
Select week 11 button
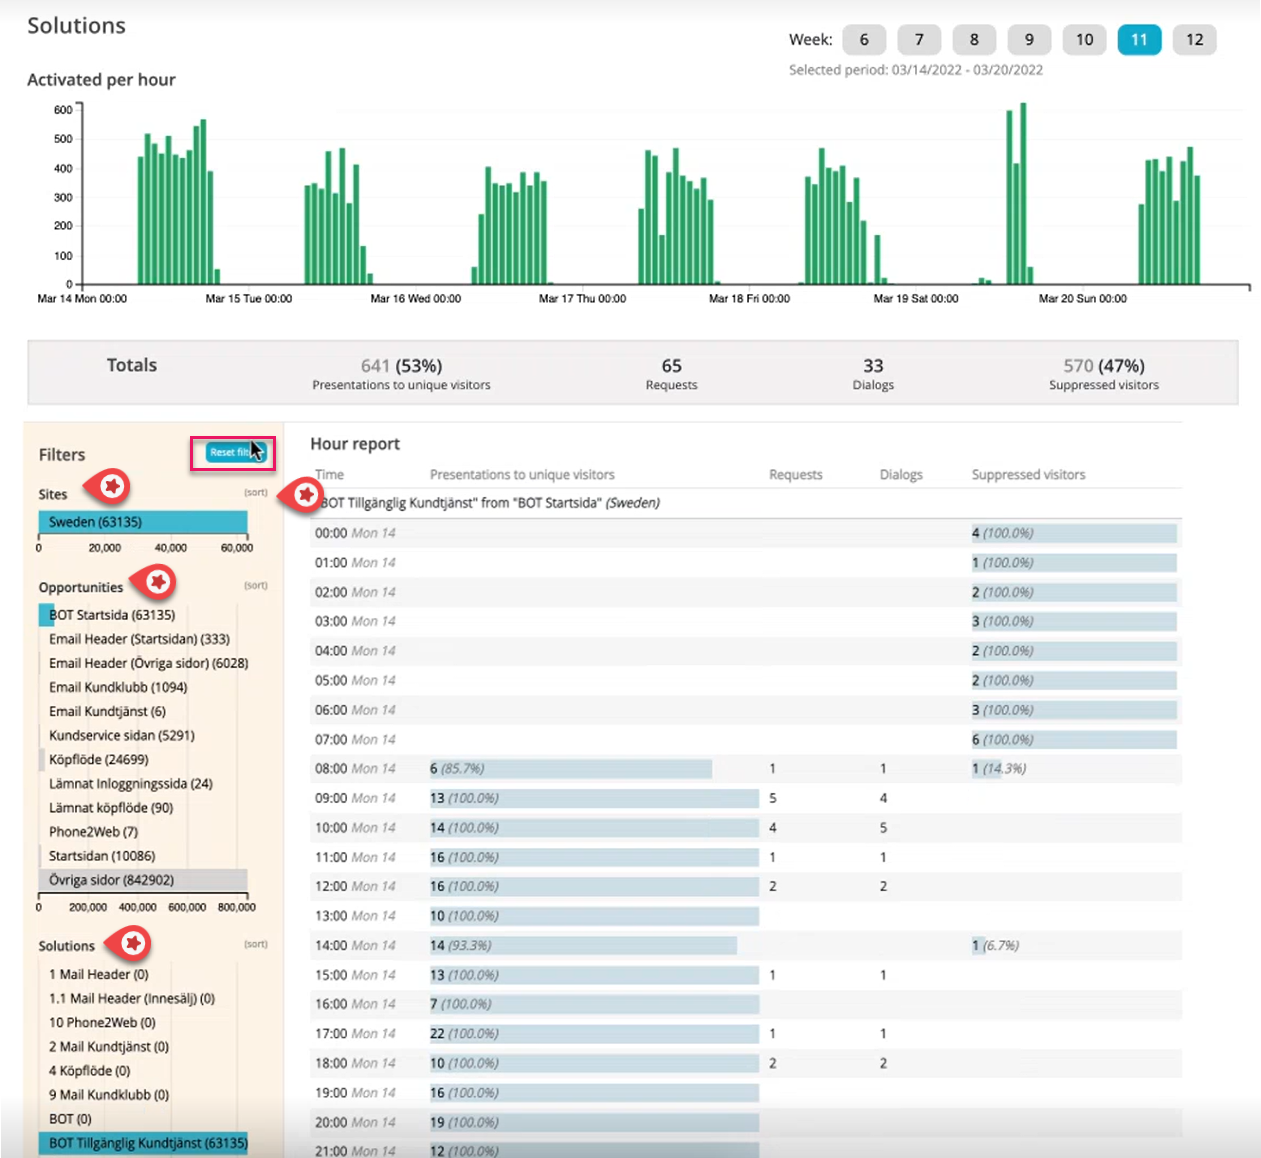pyautogui.click(x=1139, y=40)
